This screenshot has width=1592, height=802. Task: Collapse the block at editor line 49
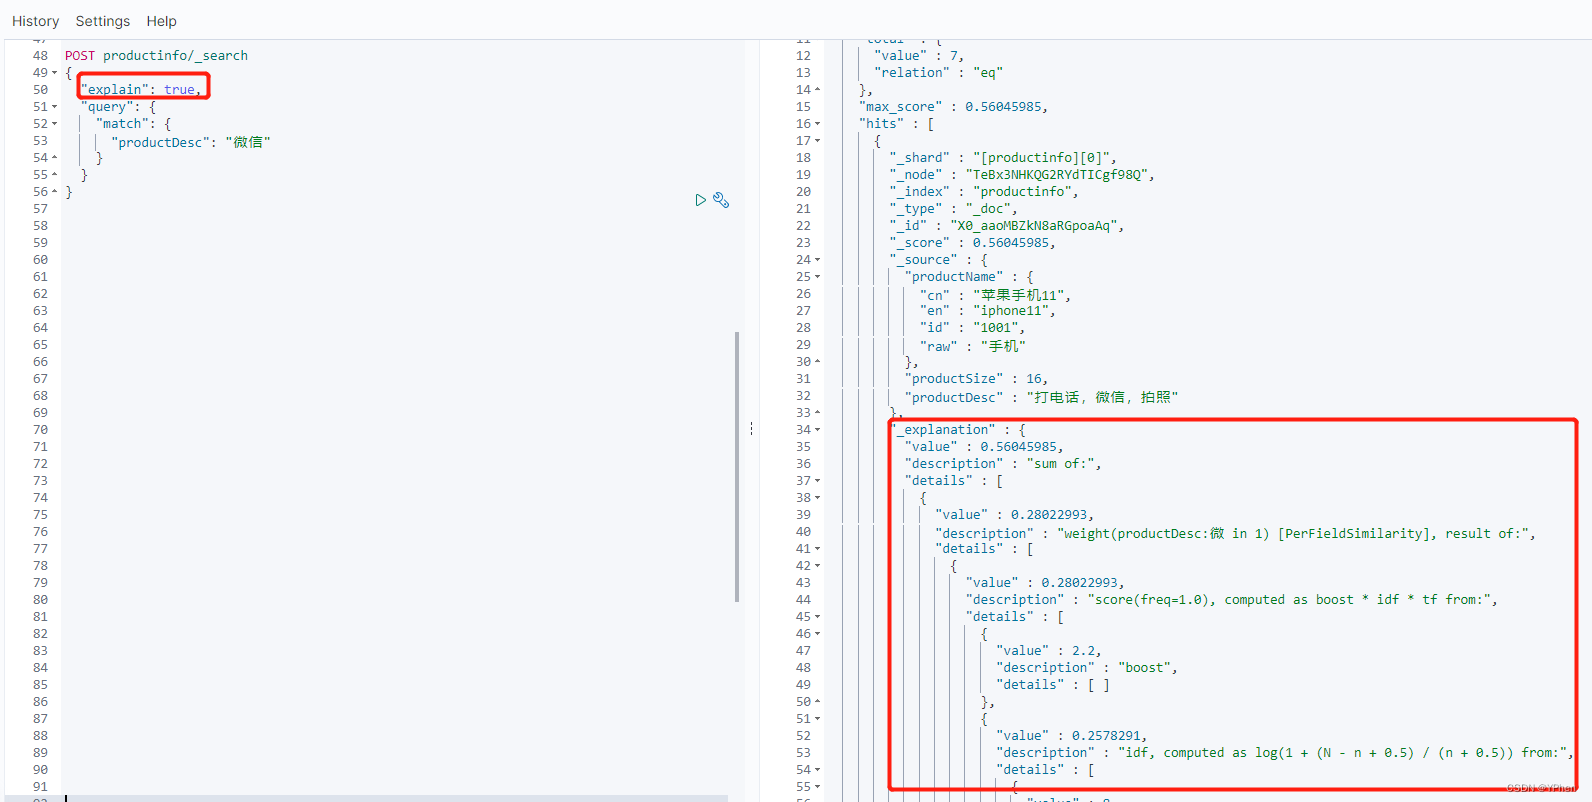click(54, 73)
